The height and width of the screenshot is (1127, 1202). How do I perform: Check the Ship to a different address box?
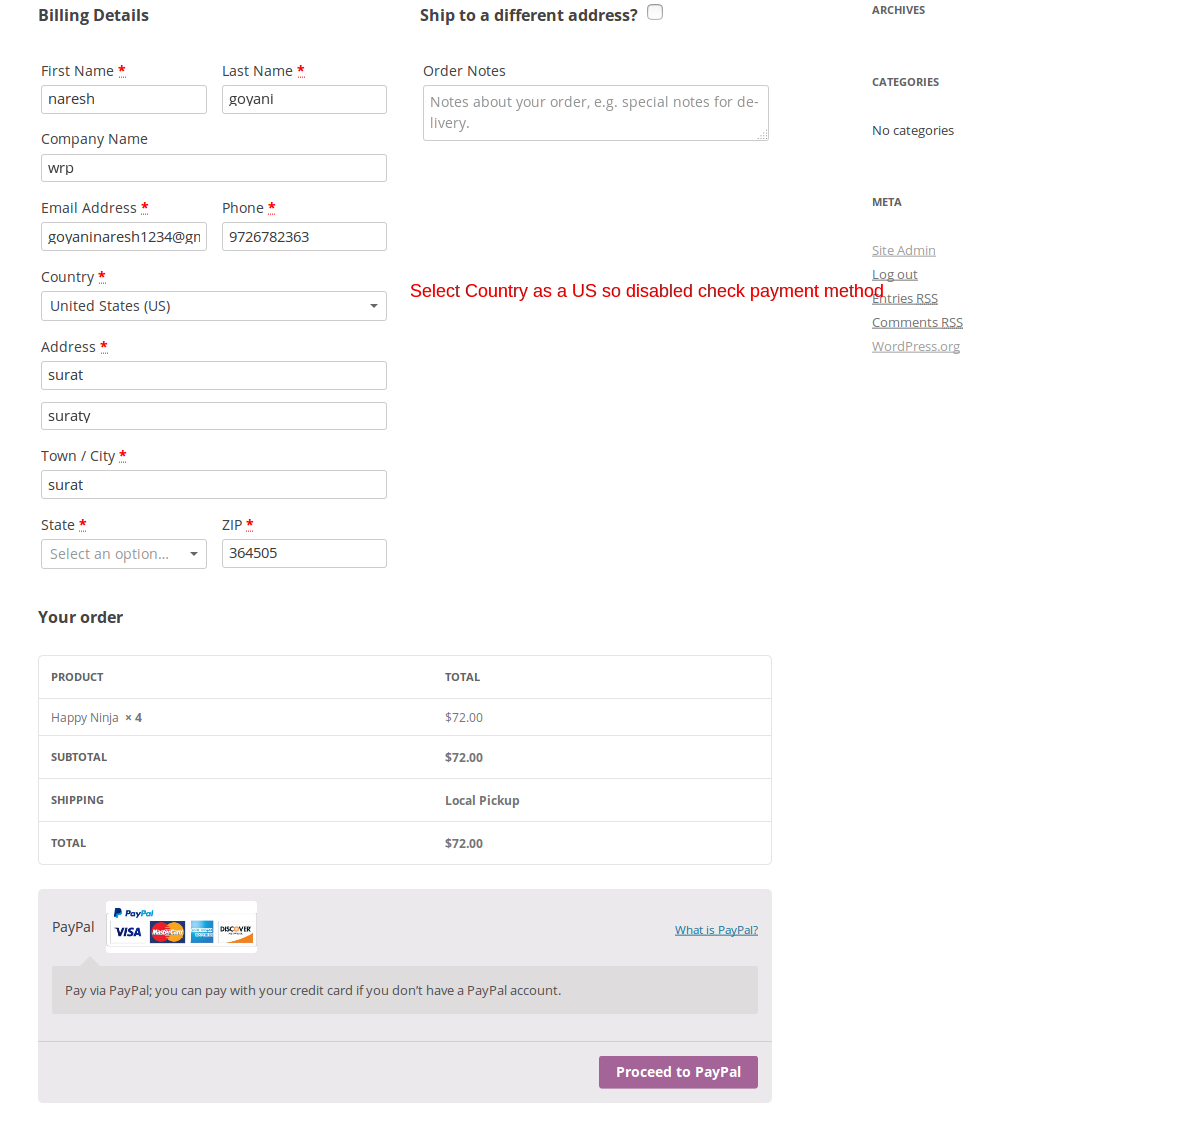(x=655, y=13)
